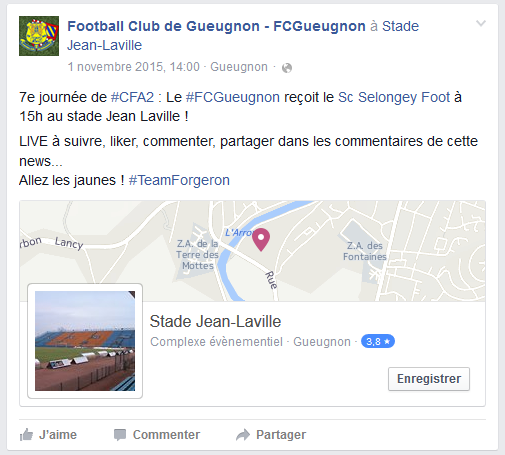Click the map preview near Z.A. des Fontaines
The image size is (505, 455).
(365, 251)
